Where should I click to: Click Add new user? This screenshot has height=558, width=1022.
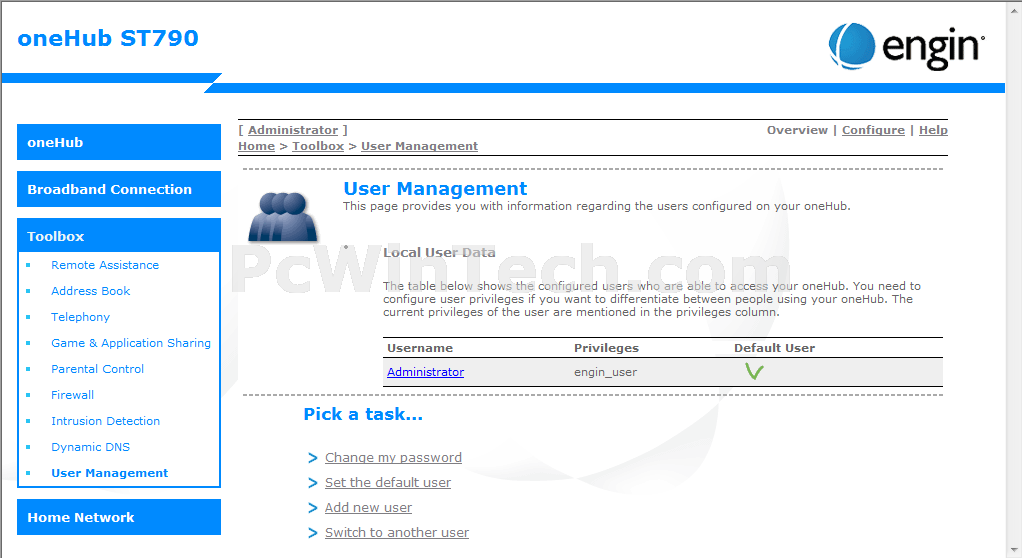point(368,507)
